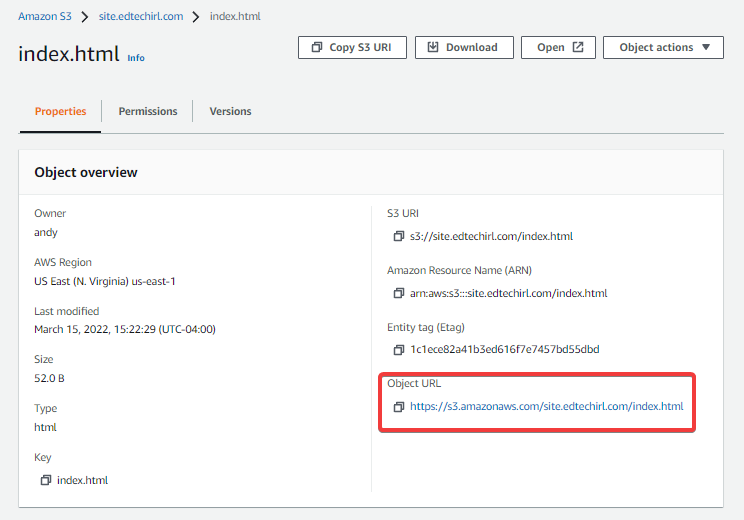Open site.edtechirl.com bucket breadcrumb

(141, 16)
